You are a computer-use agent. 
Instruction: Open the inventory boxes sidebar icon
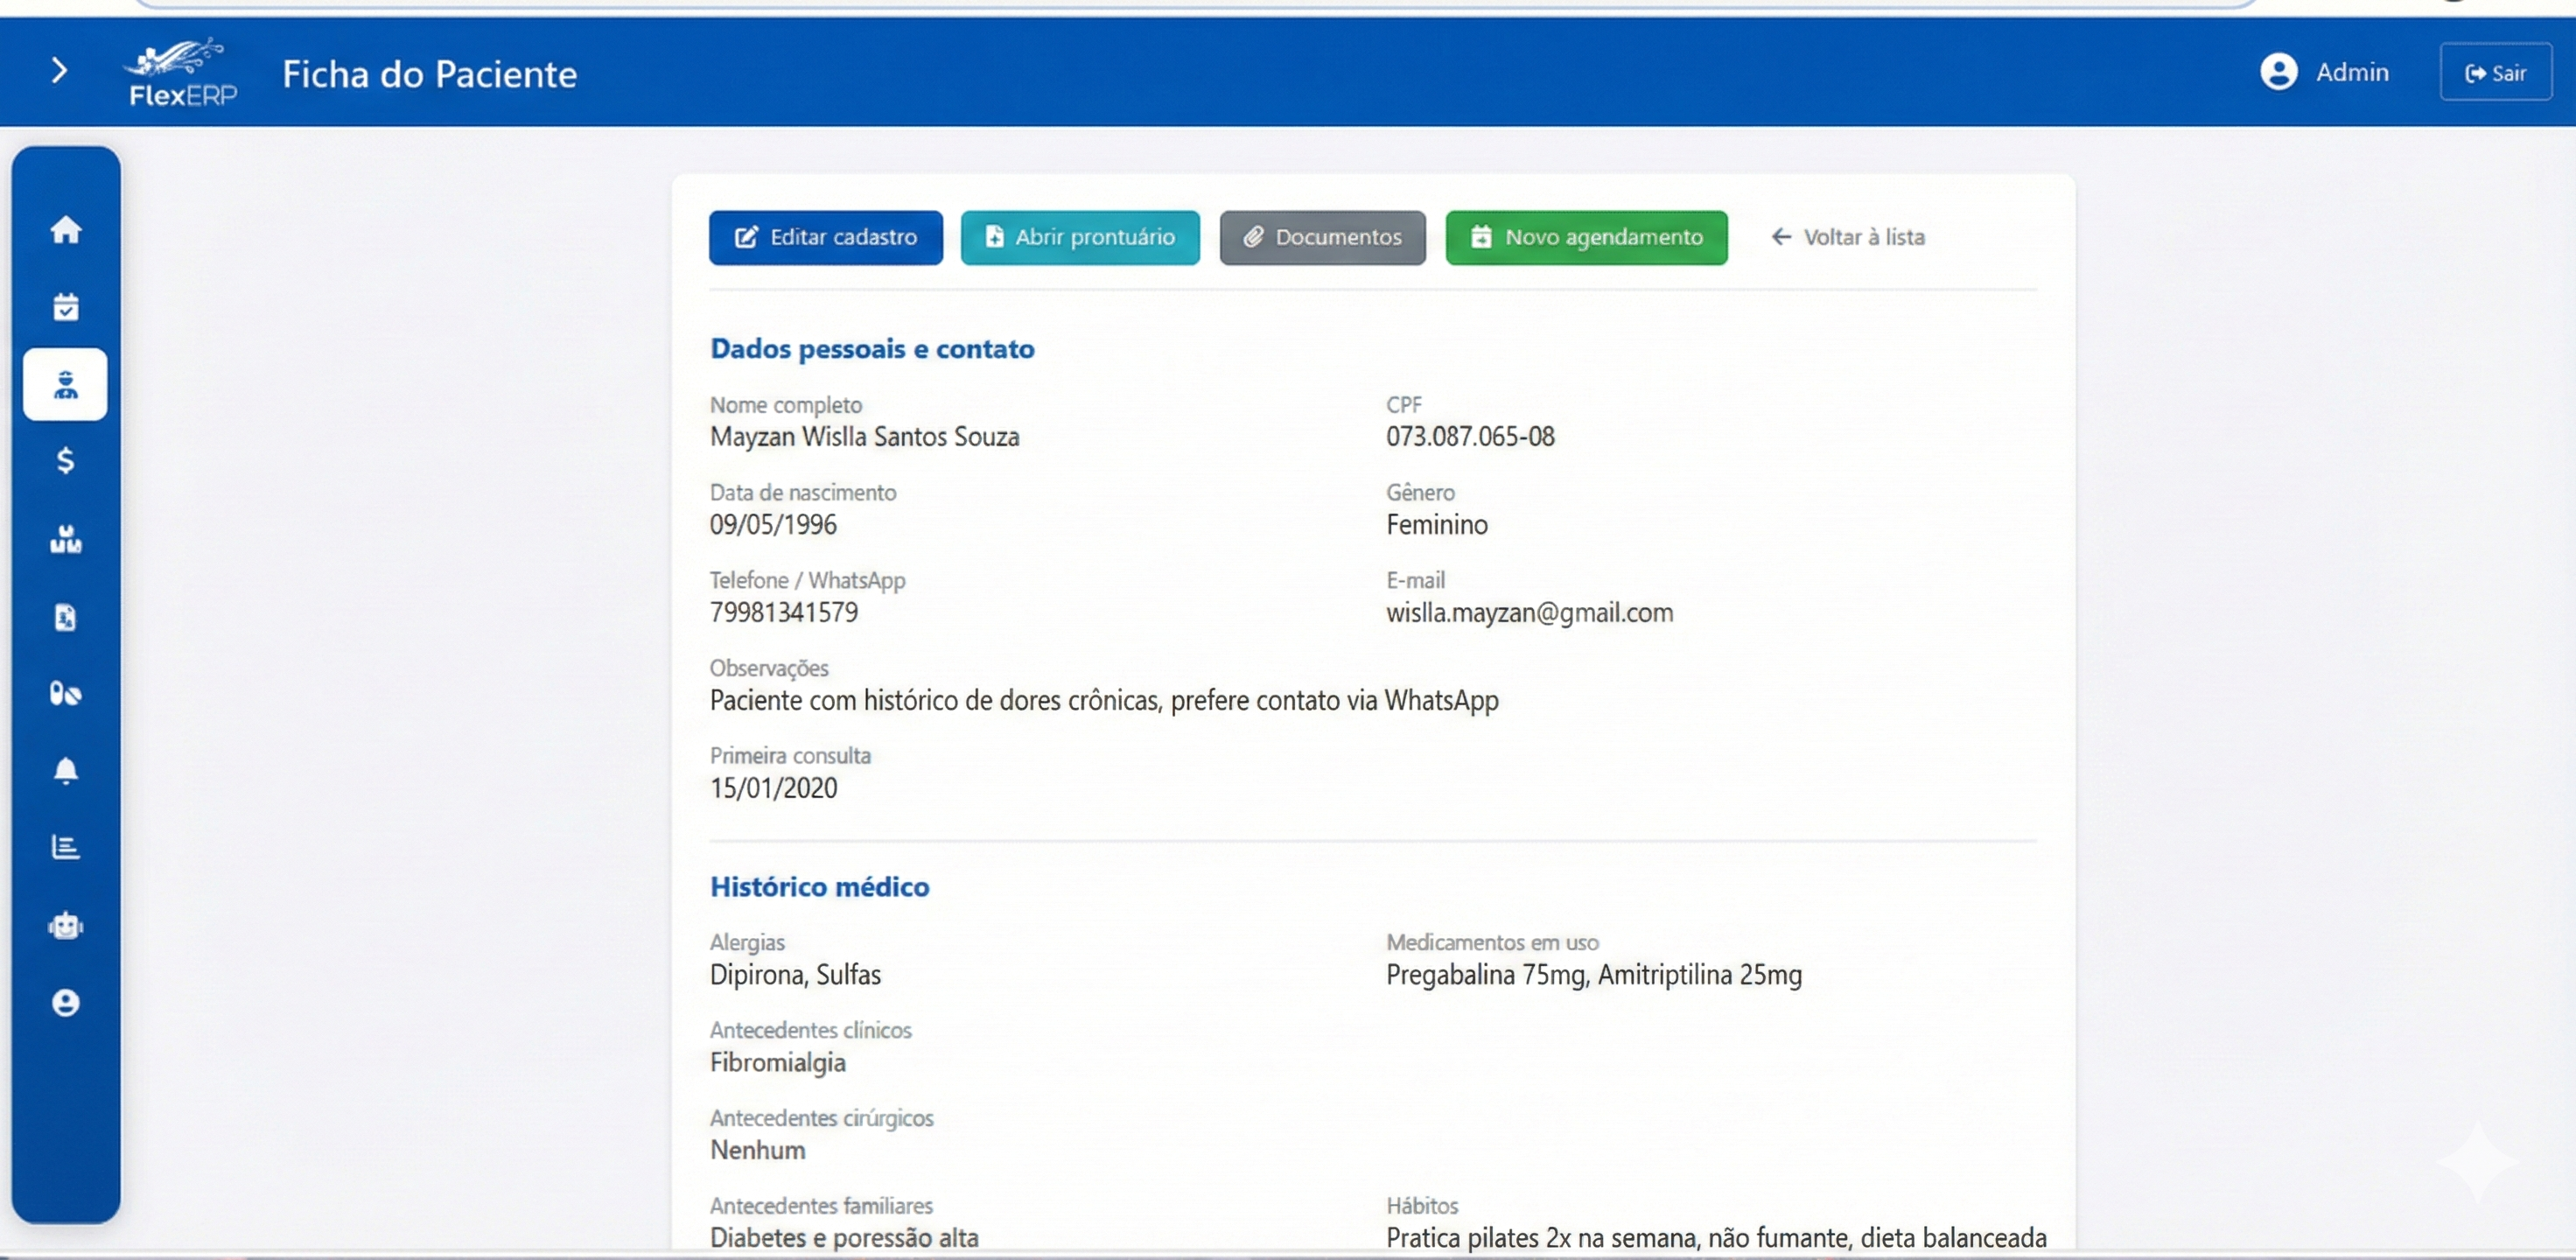[66, 540]
